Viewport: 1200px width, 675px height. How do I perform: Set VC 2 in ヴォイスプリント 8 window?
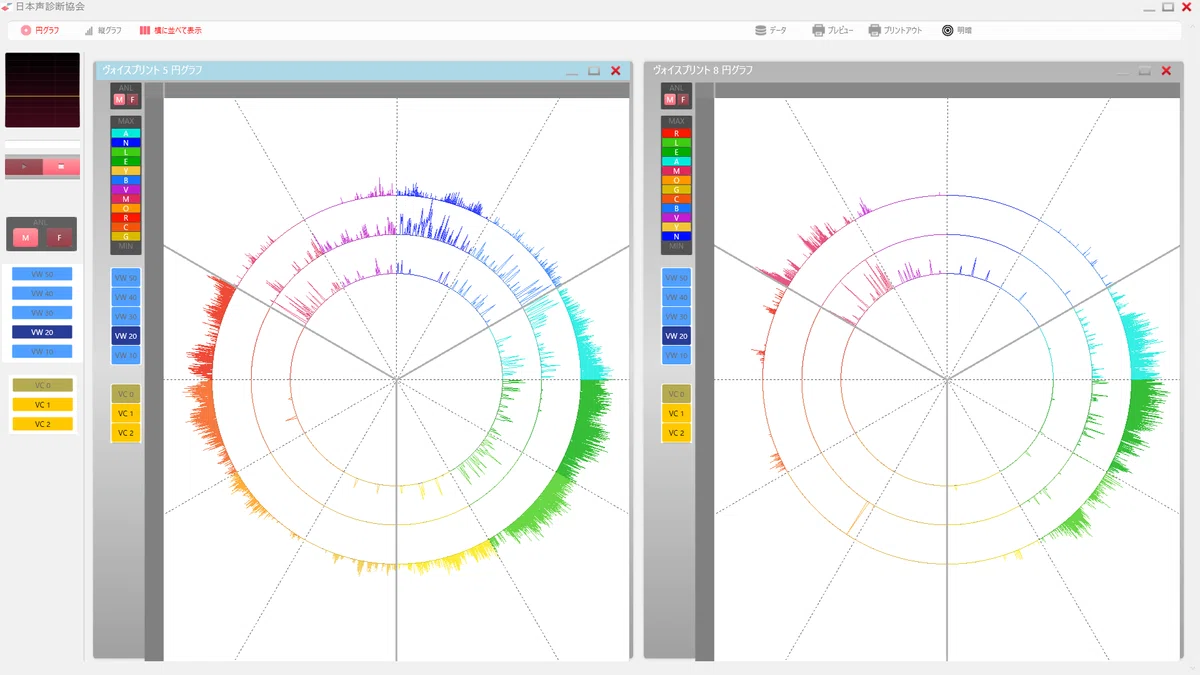click(x=676, y=433)
